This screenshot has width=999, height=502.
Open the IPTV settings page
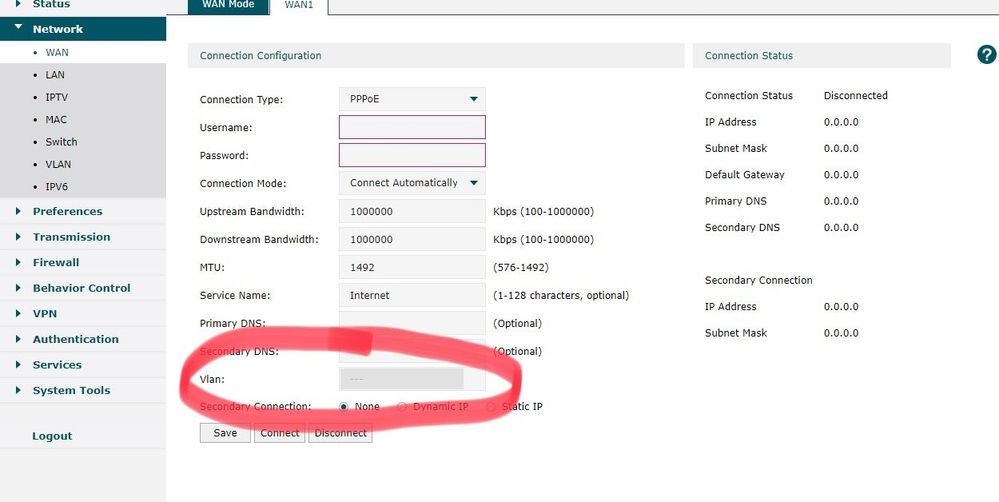[x=56, y=97]
